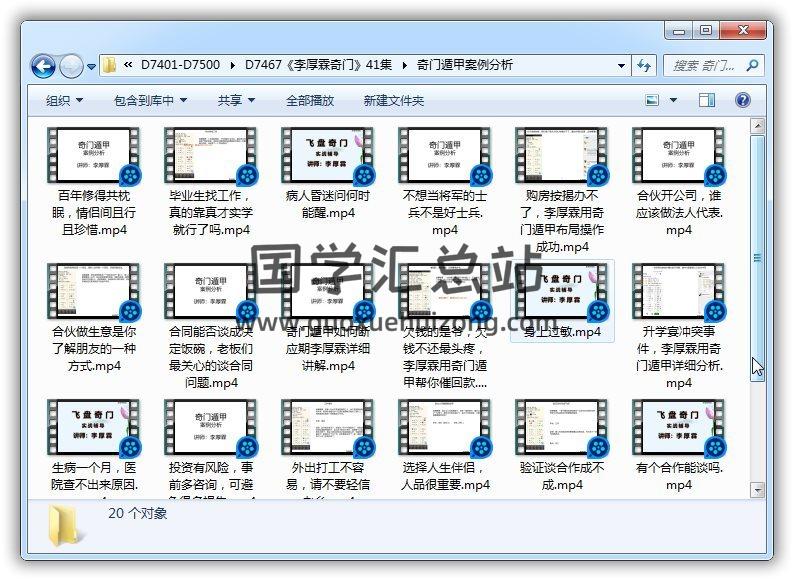Click filename 病人昏迷问何时能醒.mp4
The image size is (794, 581).
328,204
